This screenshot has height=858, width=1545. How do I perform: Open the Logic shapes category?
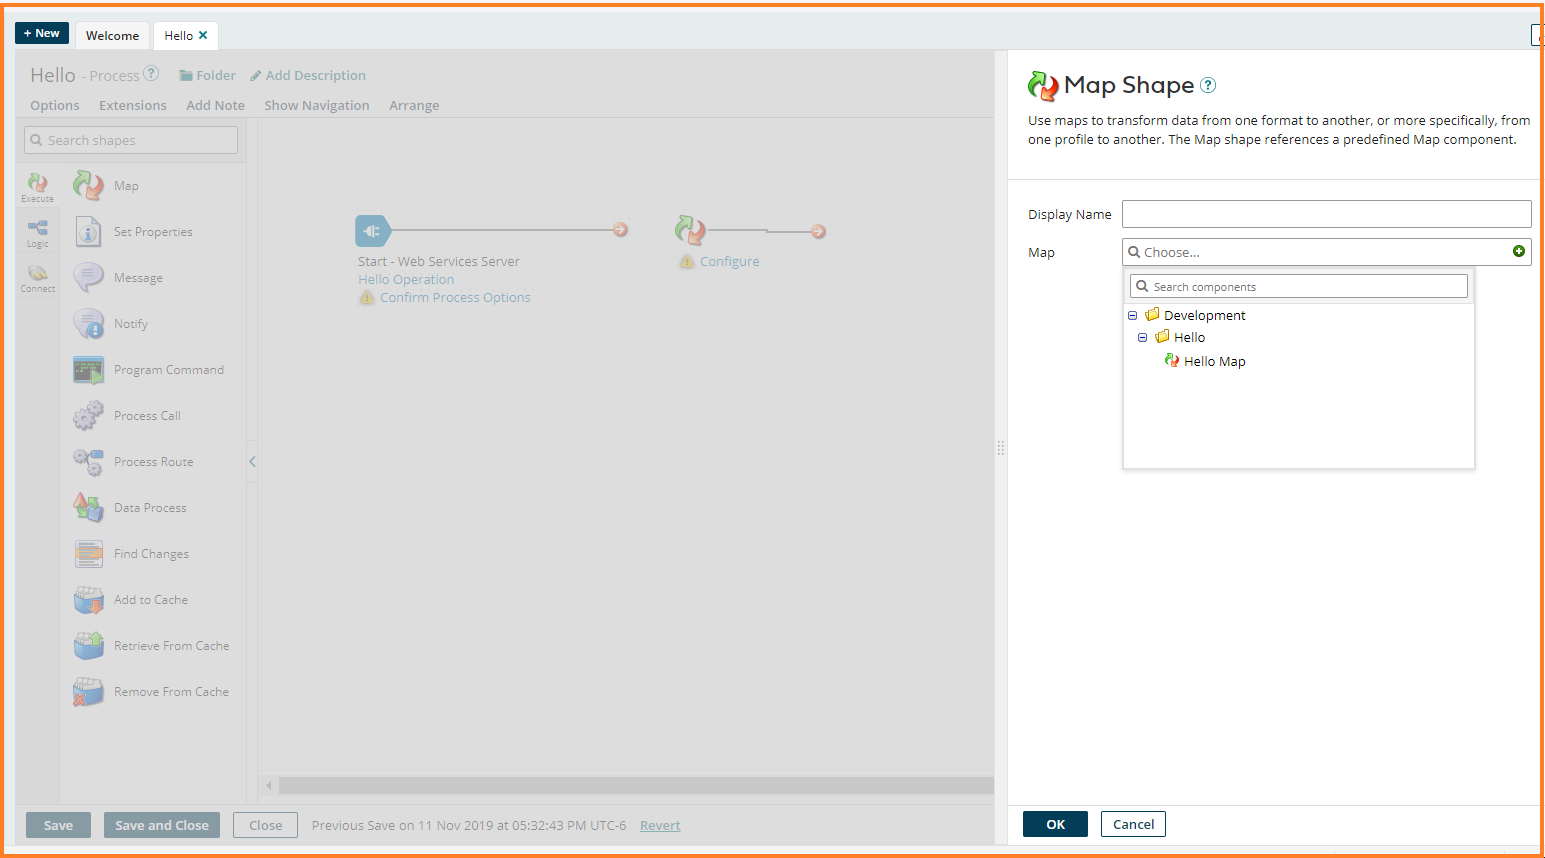click(x=37, y=232)
